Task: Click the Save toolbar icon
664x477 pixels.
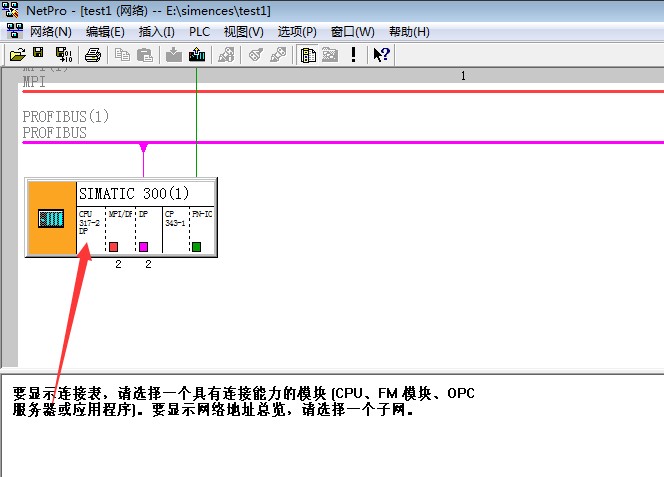Action: 38,55
